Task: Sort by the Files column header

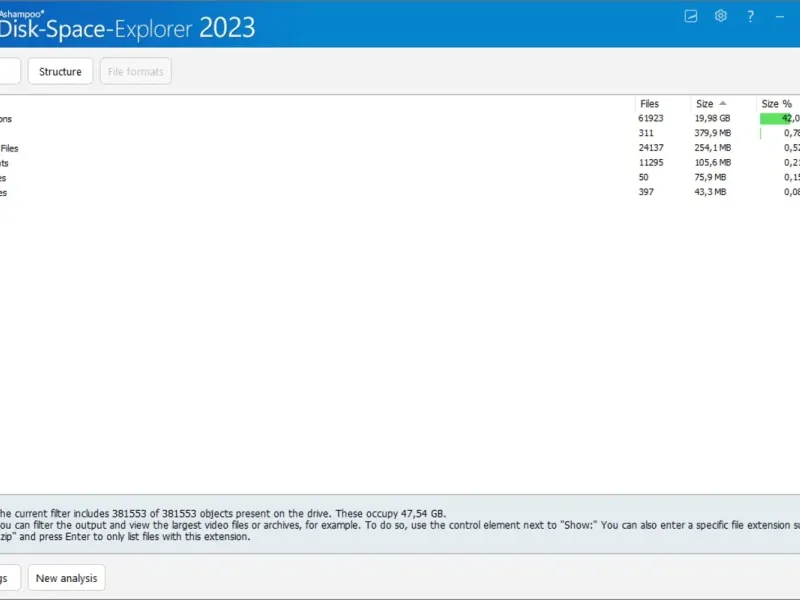Action: pos(649,104)
